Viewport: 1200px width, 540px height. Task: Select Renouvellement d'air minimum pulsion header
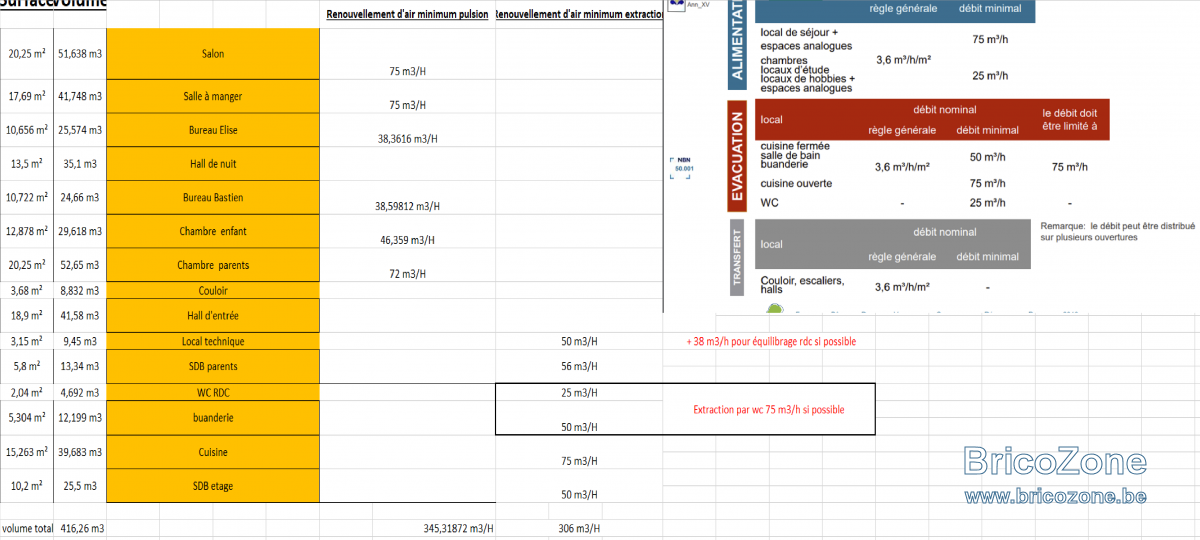[x=409, y=14]
